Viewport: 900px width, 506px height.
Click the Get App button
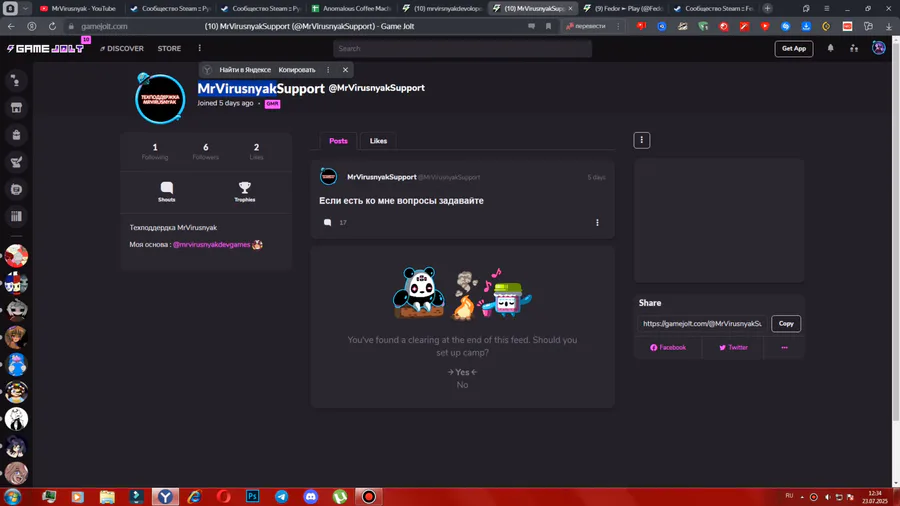pyautogui.click(x=794, y=49)
